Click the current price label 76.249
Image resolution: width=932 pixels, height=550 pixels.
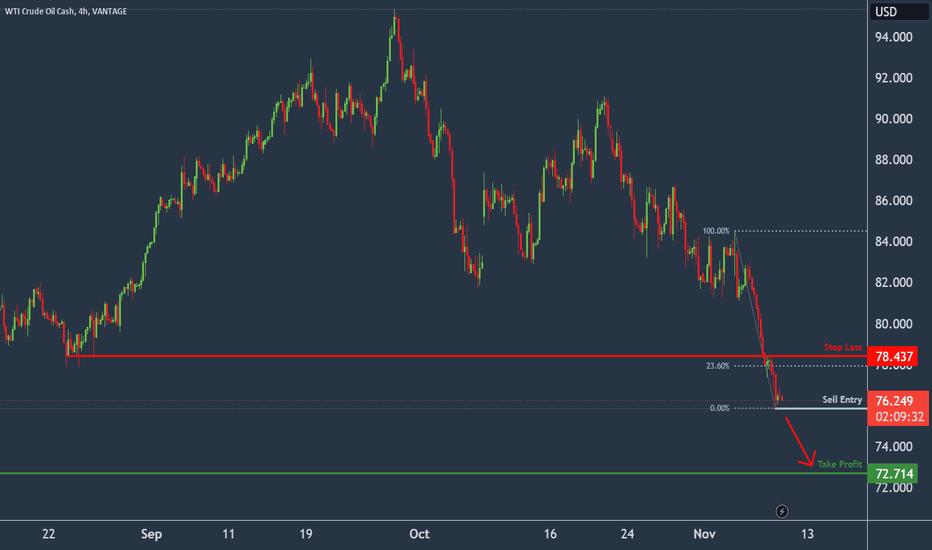tap(894, 401)
